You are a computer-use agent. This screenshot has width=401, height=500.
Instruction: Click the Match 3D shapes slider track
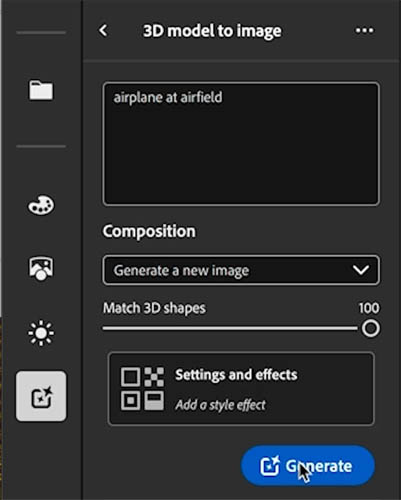pos(230,328)
